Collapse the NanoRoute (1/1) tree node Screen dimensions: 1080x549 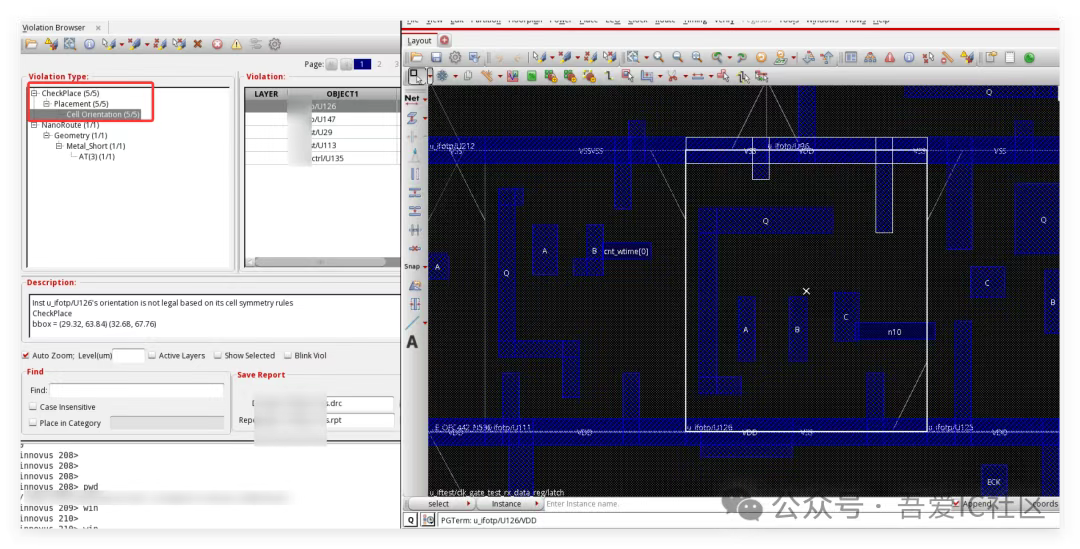34,125
